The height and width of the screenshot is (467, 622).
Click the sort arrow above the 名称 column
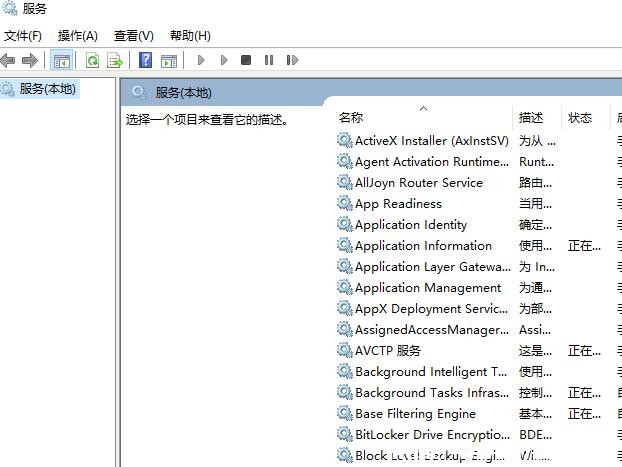coord(424,108)
